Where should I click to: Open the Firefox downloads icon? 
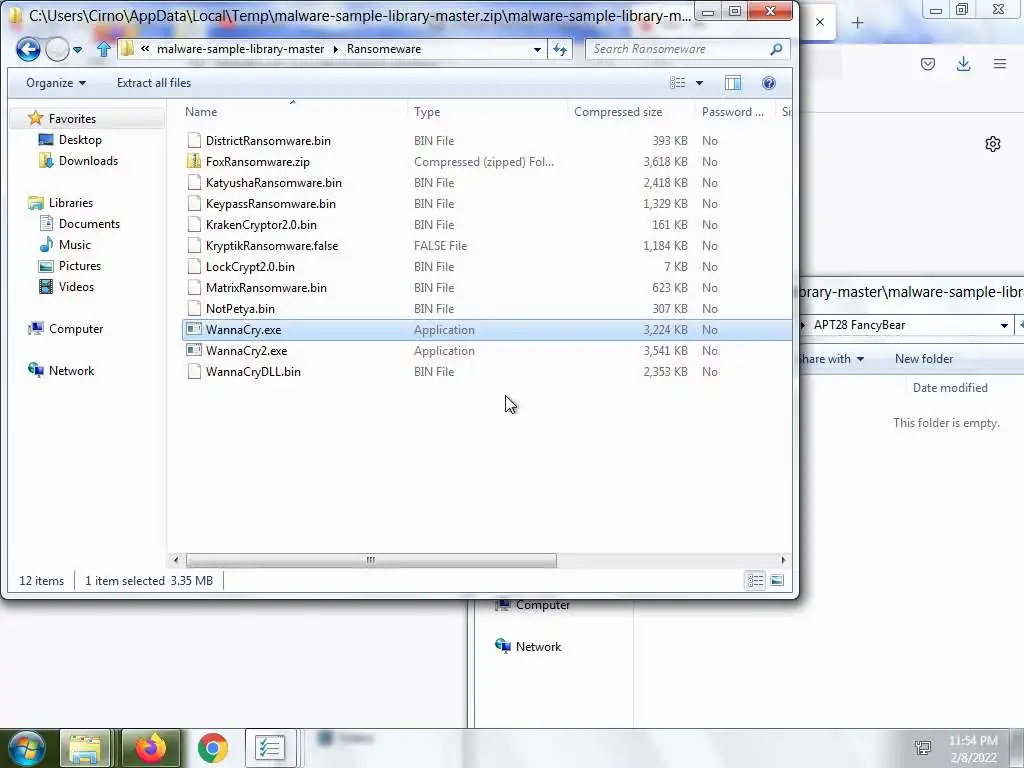point(963,64)
